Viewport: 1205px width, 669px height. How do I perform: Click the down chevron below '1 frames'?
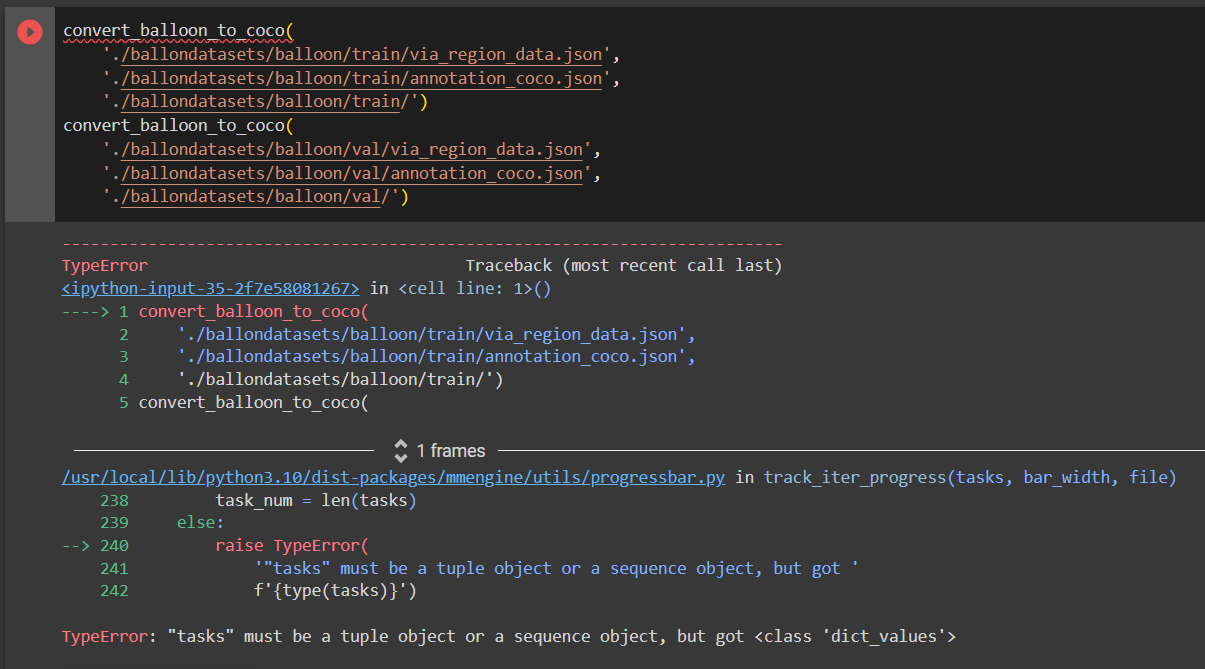(x=401, y=455)
